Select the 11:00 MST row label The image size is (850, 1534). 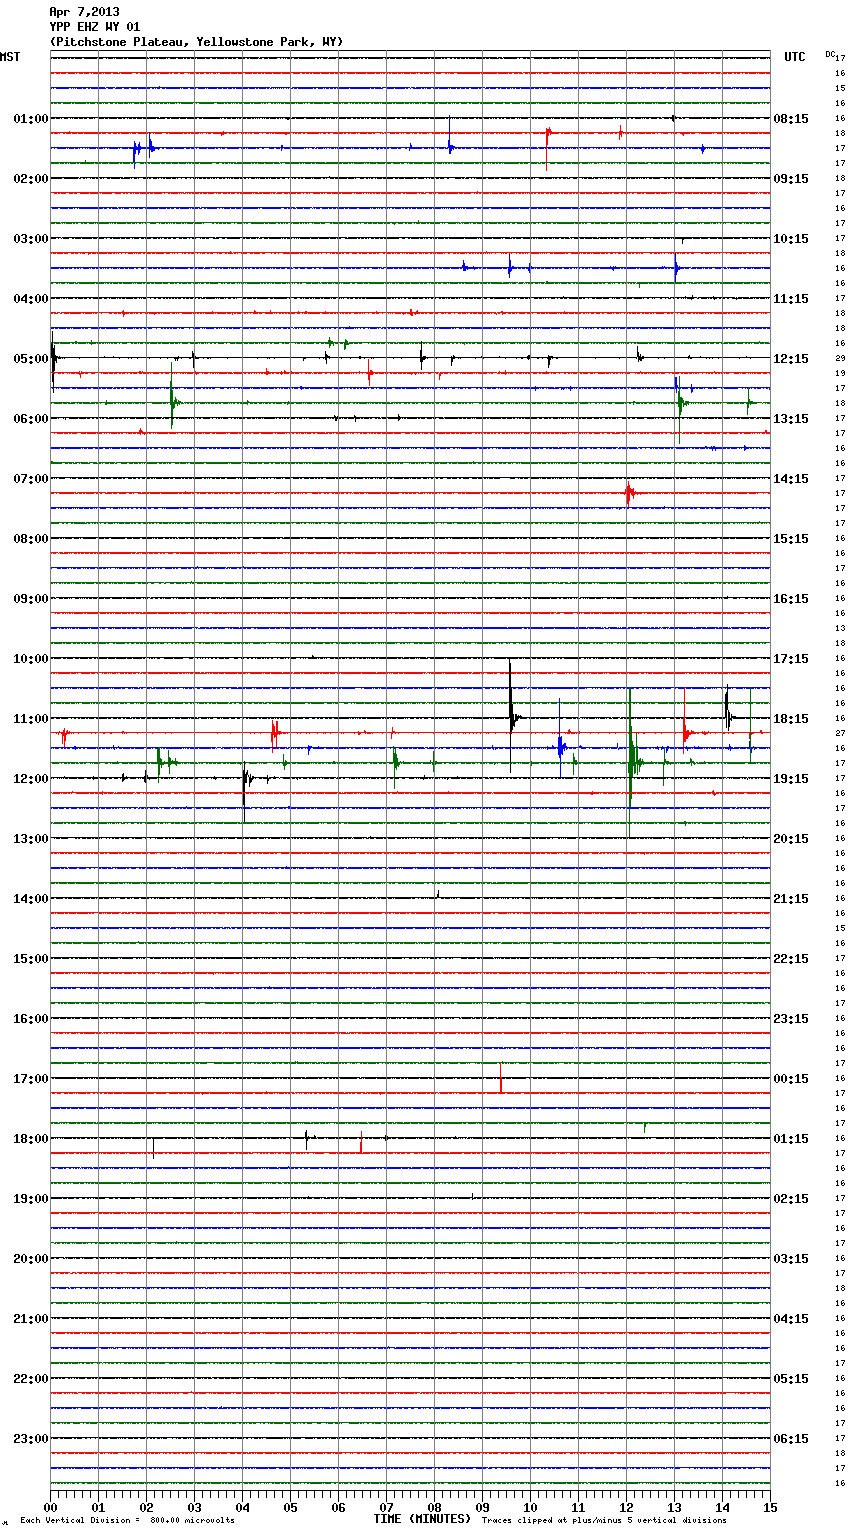(31, 719)
